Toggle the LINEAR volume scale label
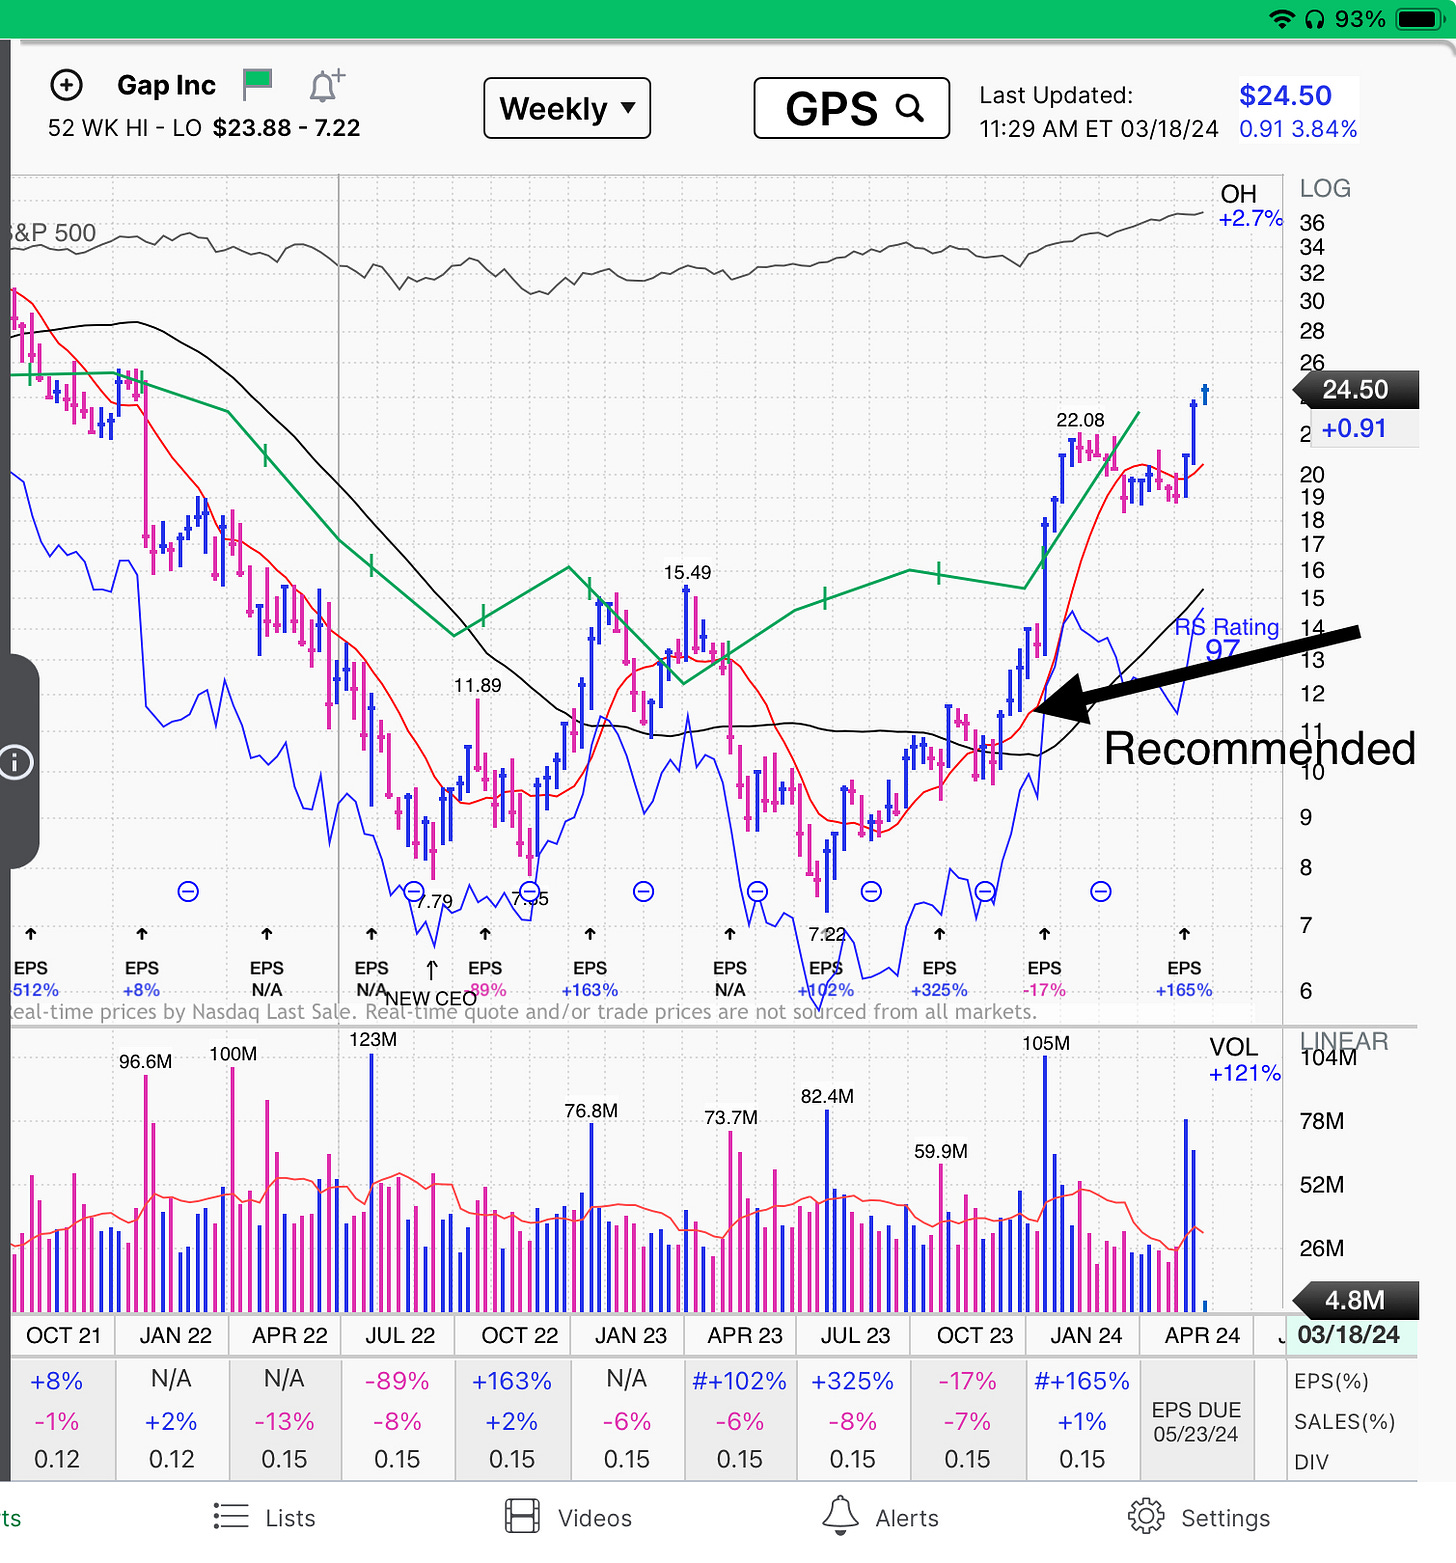 pyautogui.click(x=1344, y=1041)
